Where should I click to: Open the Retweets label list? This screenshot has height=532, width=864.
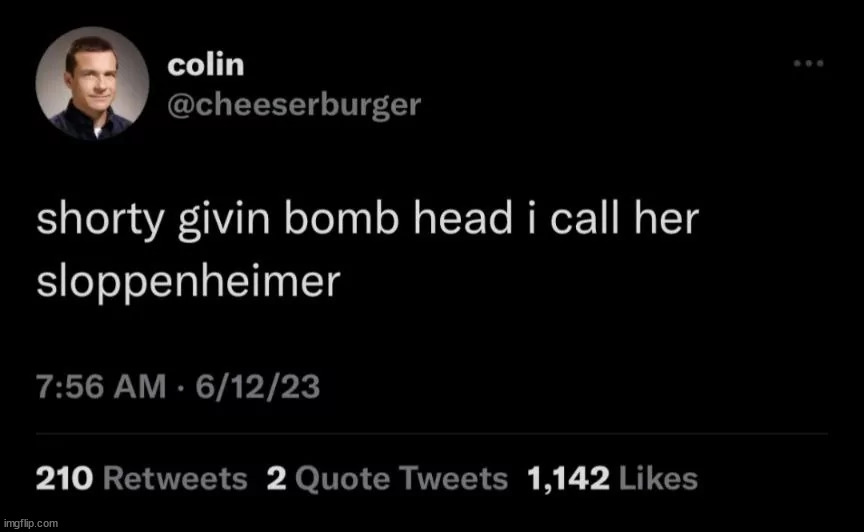pyautogui.click(x=175, y=479)
